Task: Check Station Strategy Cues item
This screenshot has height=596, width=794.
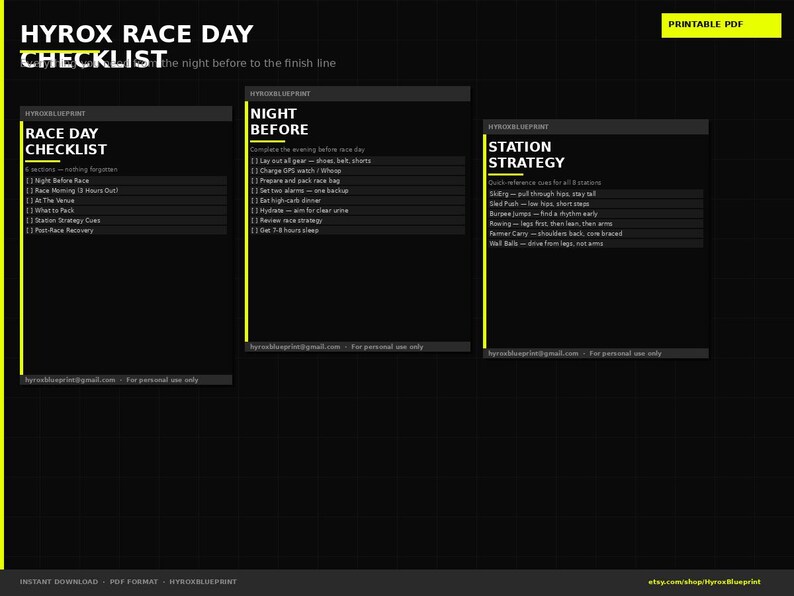Action: click(126, 220)
